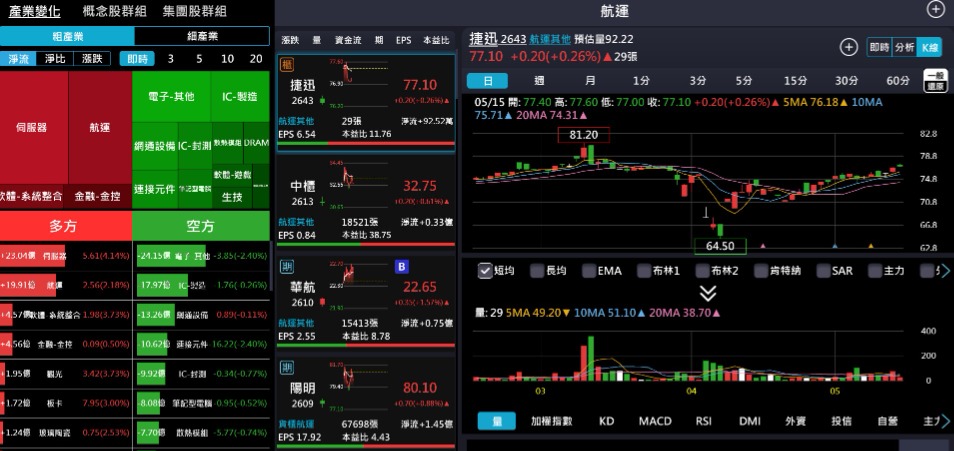The width and height of the screenshot is (954, 451).
Task: Click the blue B badge on 華航 card
Action: pos(401,267)
